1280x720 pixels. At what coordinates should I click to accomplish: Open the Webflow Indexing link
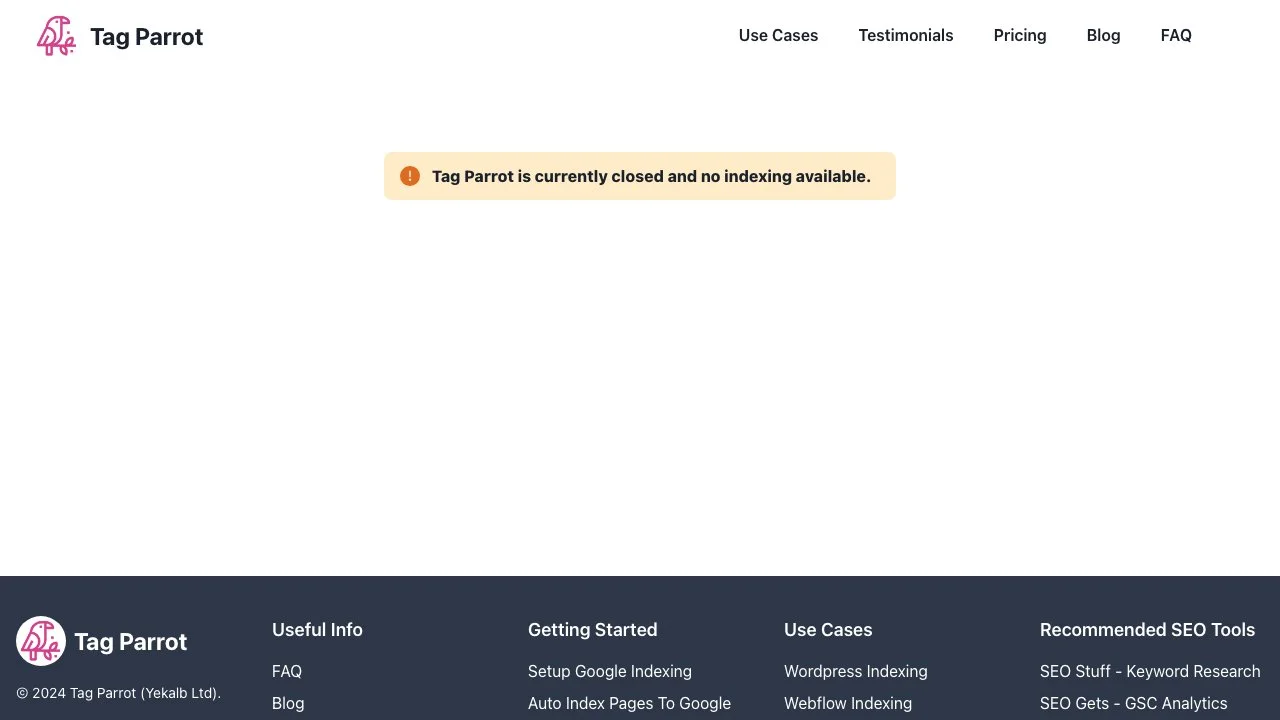(x=848, y=703)
